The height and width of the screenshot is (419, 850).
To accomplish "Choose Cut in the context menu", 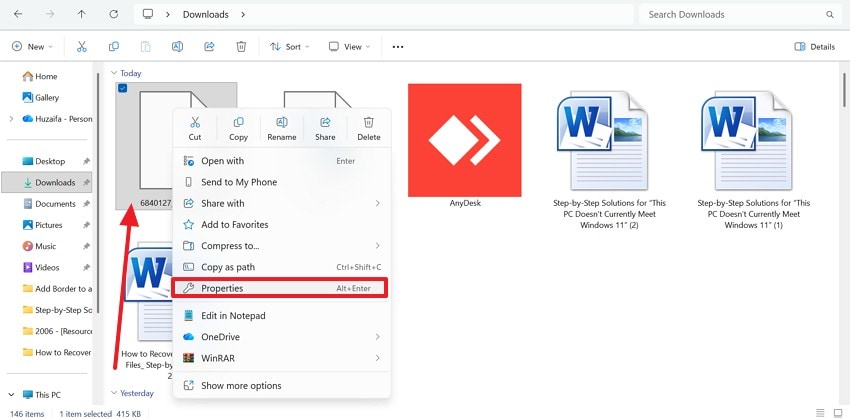I will click(195, 128).
